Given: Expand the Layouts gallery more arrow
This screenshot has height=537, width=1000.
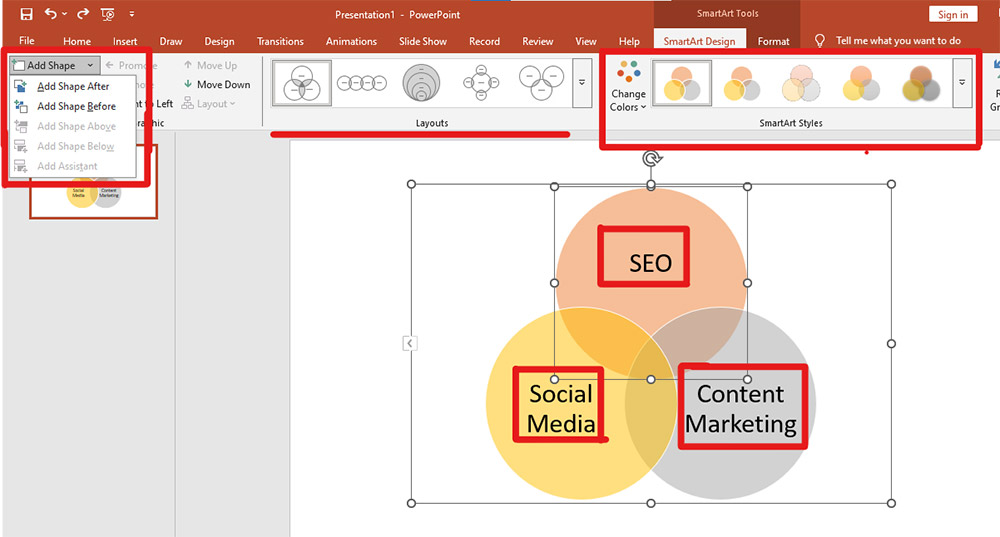Looking at the screenshot, I should coord(582,83).
